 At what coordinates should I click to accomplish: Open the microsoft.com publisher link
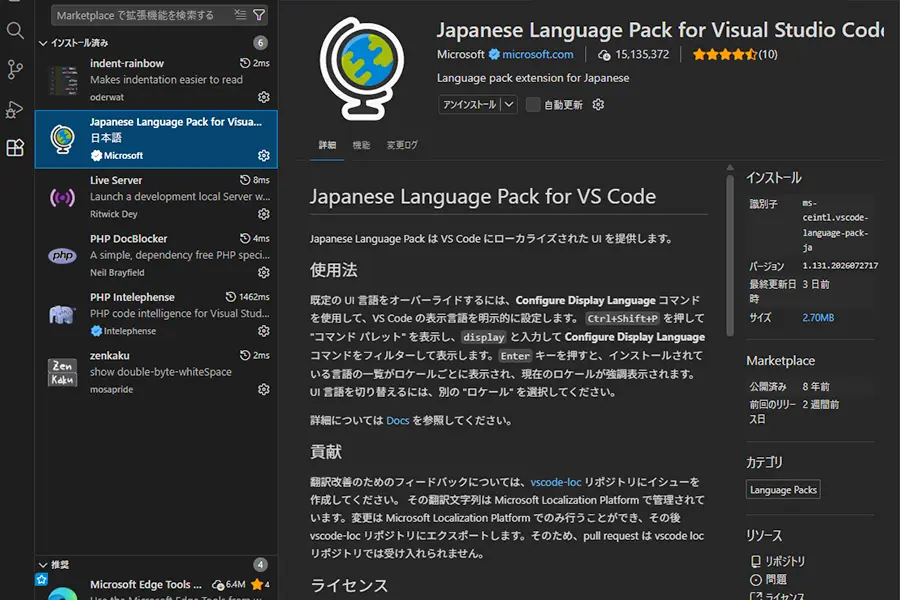pyautogui.click(x=537, y=55)
